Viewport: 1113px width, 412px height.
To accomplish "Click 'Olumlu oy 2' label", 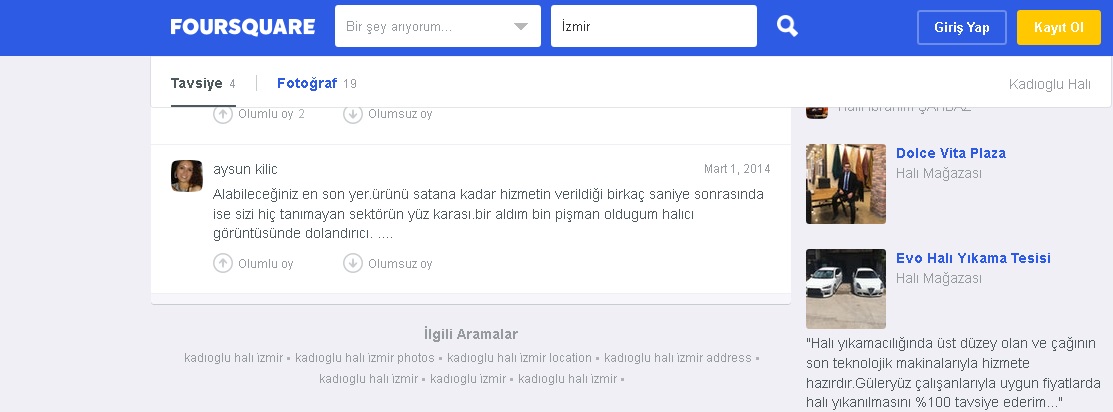I will pos(271,114).
